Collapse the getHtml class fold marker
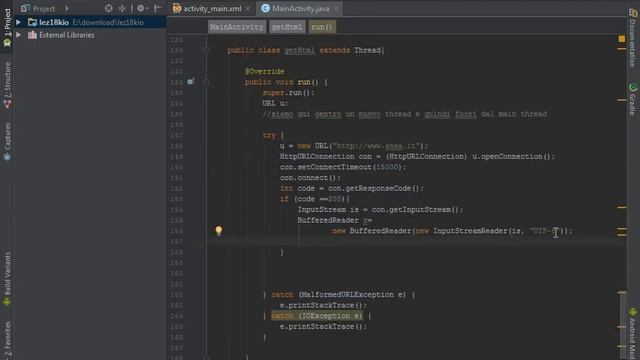 point(206,50)
